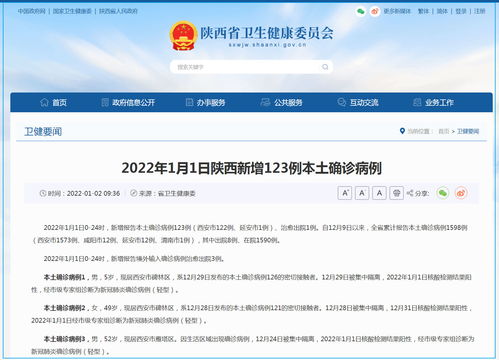Switch to 繁体 traditional Chinese
499x360 pixels.
coord(423,11)
